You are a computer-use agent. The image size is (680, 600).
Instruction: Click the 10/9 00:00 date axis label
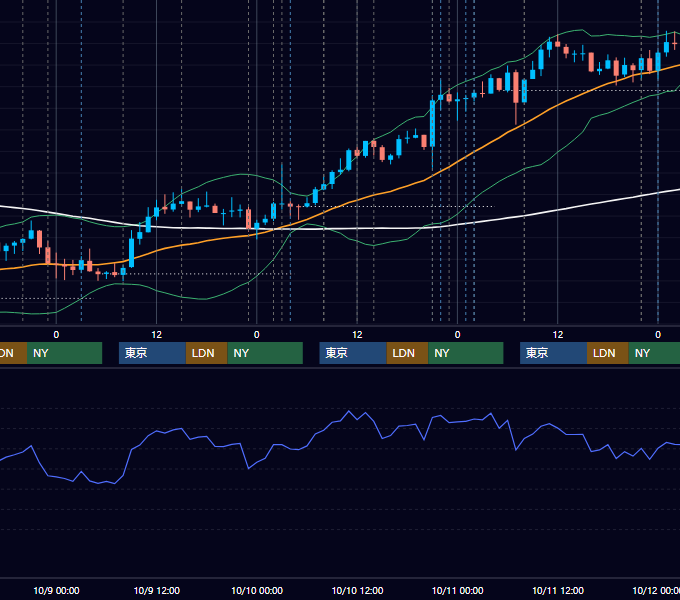click(x=56, y=590)
